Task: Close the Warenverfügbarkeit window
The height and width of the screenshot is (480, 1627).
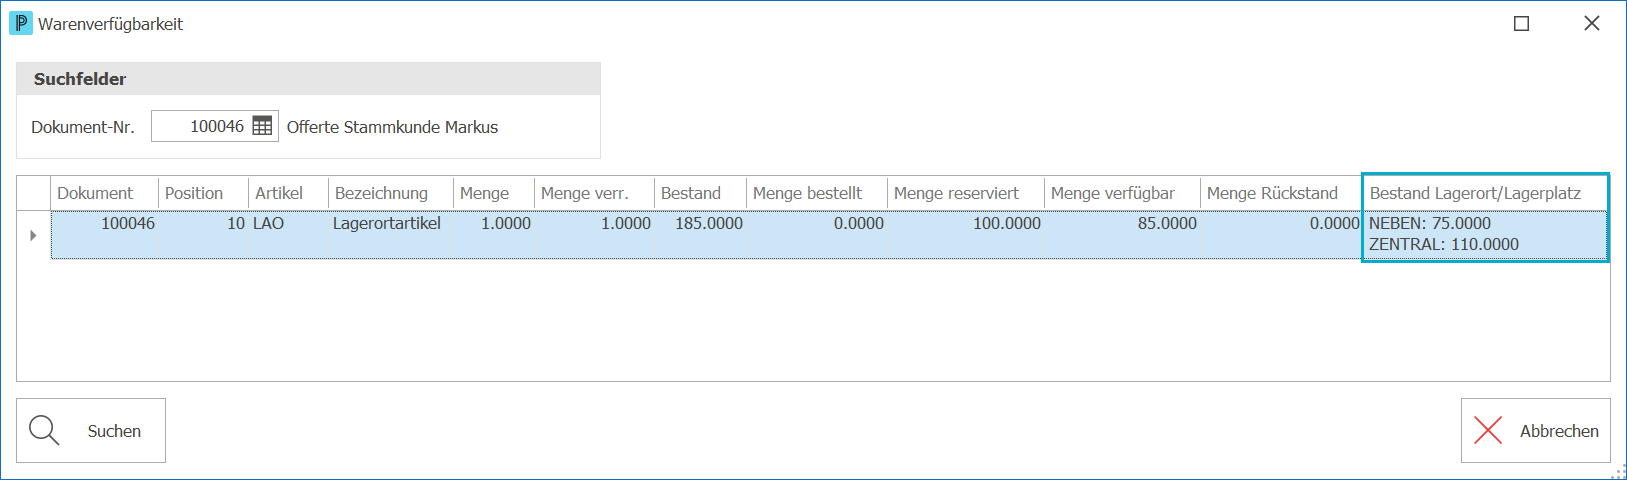Action: 1592,23
